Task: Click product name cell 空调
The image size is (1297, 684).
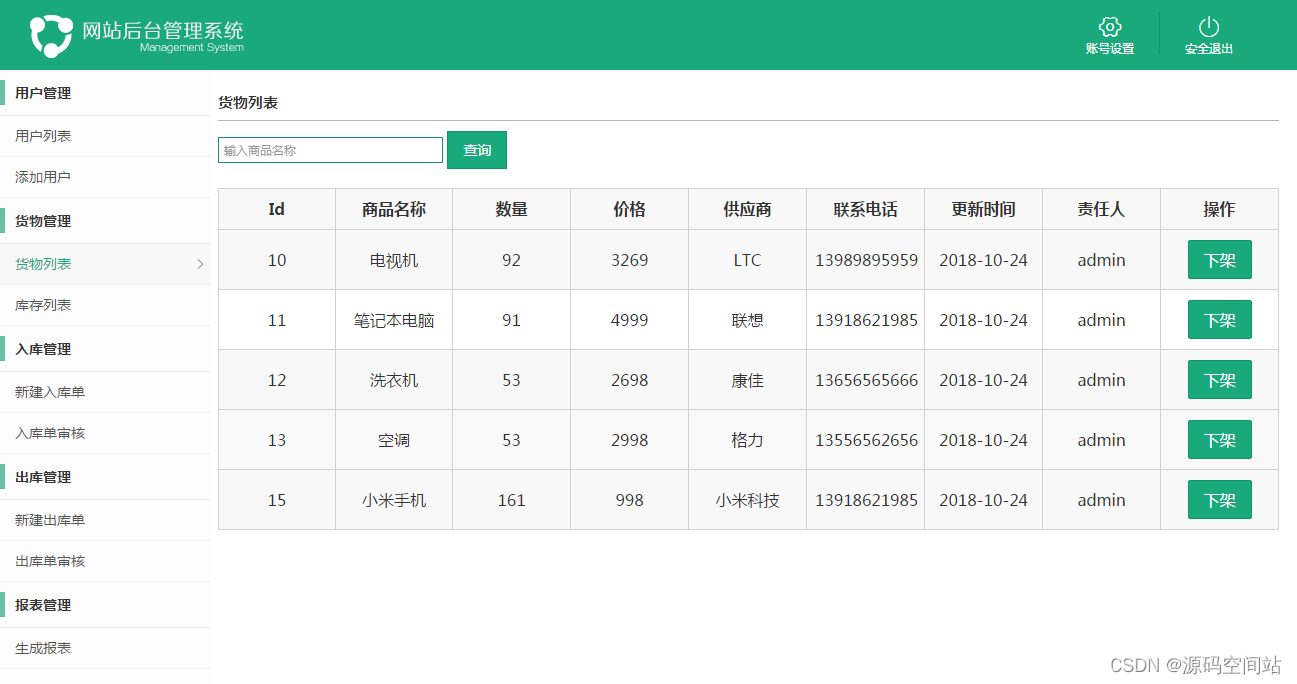Action: coord(394,440)
